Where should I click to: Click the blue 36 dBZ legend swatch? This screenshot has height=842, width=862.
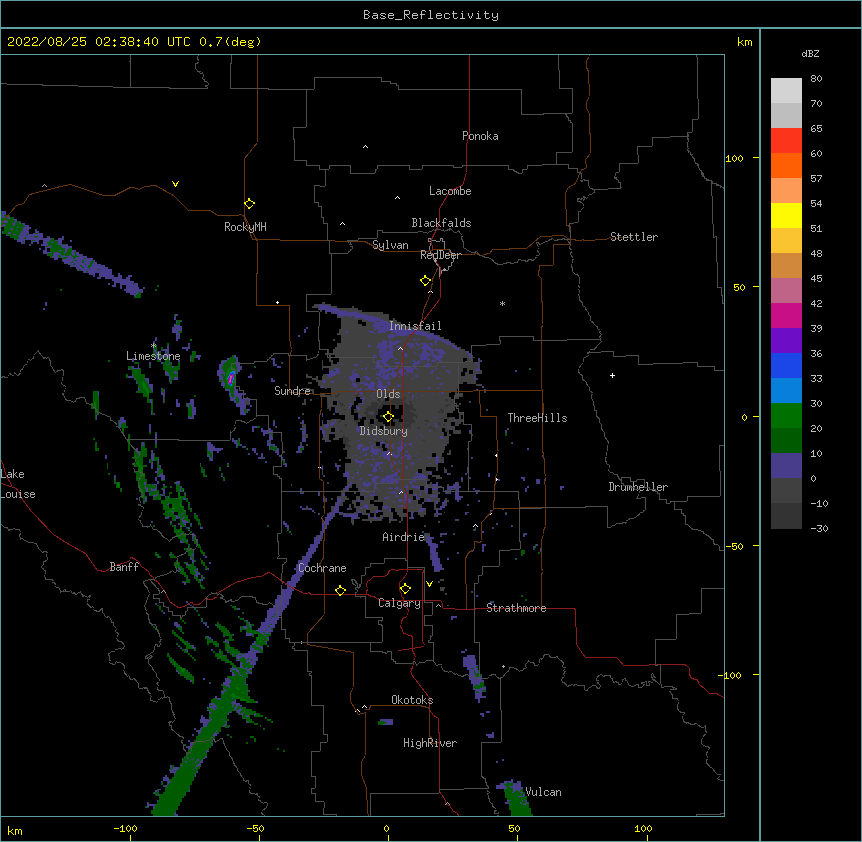[786, 365]
